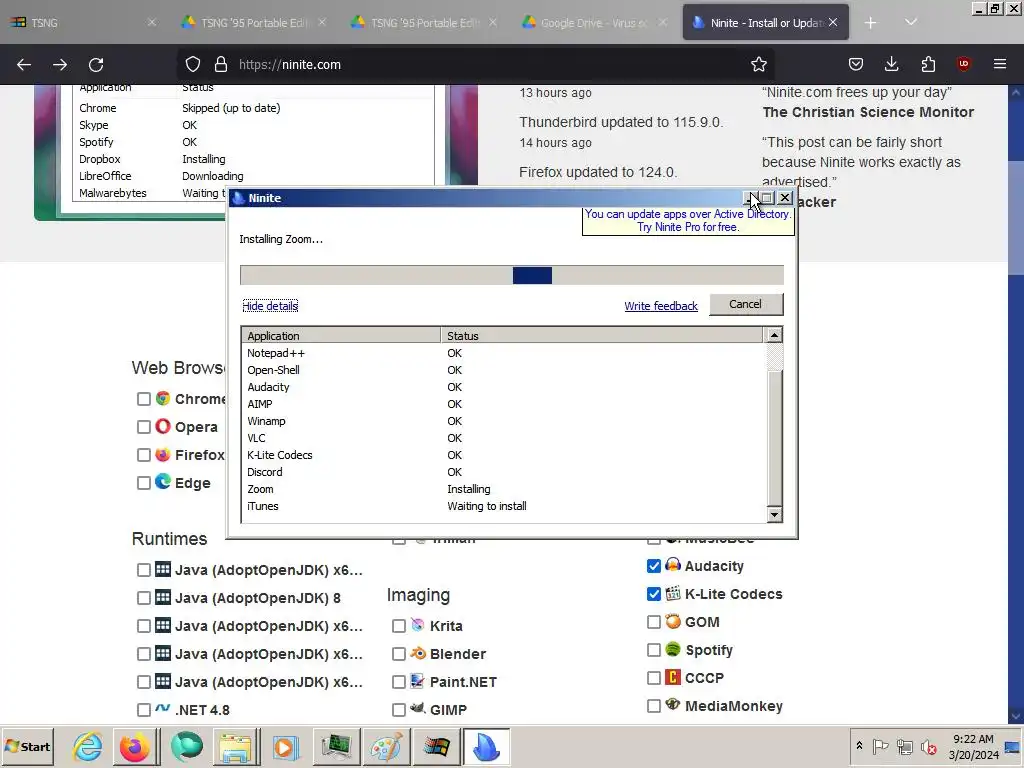This screenshot has height=768, width=1024.
Task: Switch to first TSNG '95 Portable Edition tab
Action: [253, 23]
